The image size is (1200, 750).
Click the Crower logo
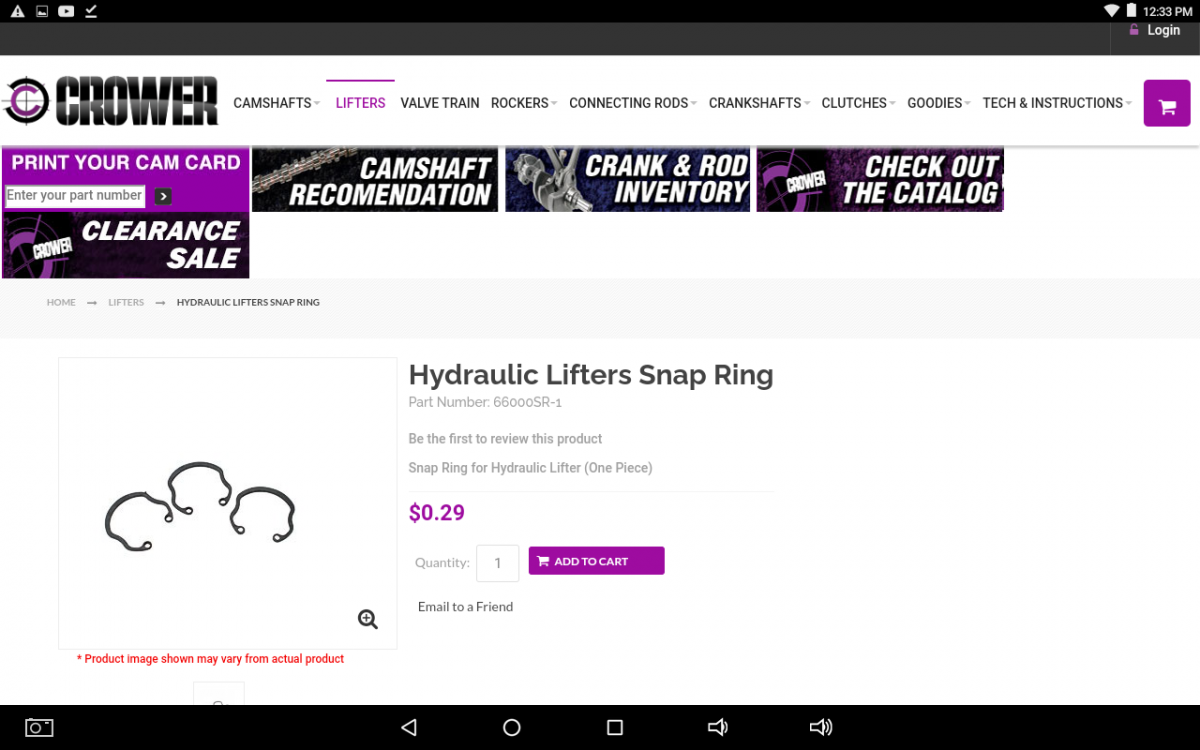(x=111, y=101)
